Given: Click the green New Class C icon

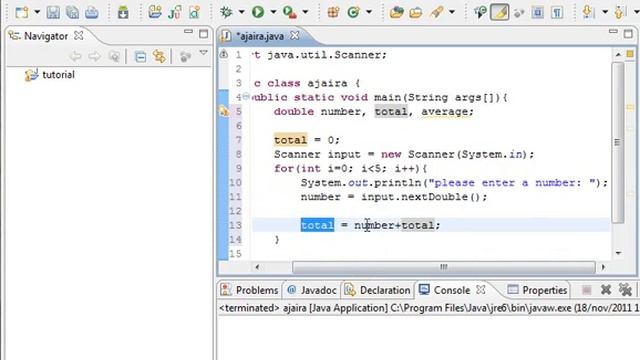Looking at the screenshot, I should (353, 12).
